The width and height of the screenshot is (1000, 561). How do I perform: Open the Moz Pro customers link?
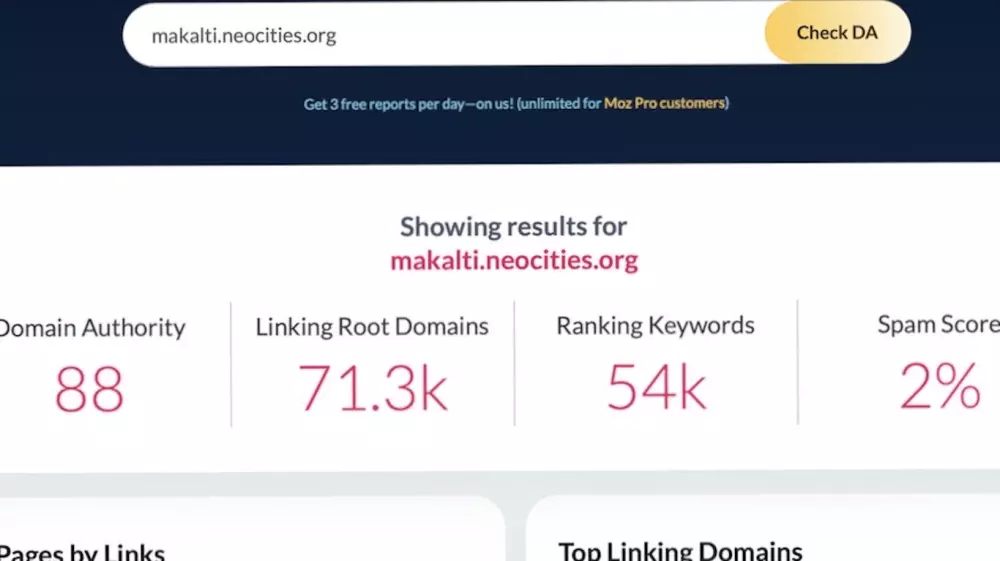coord(664,103)
